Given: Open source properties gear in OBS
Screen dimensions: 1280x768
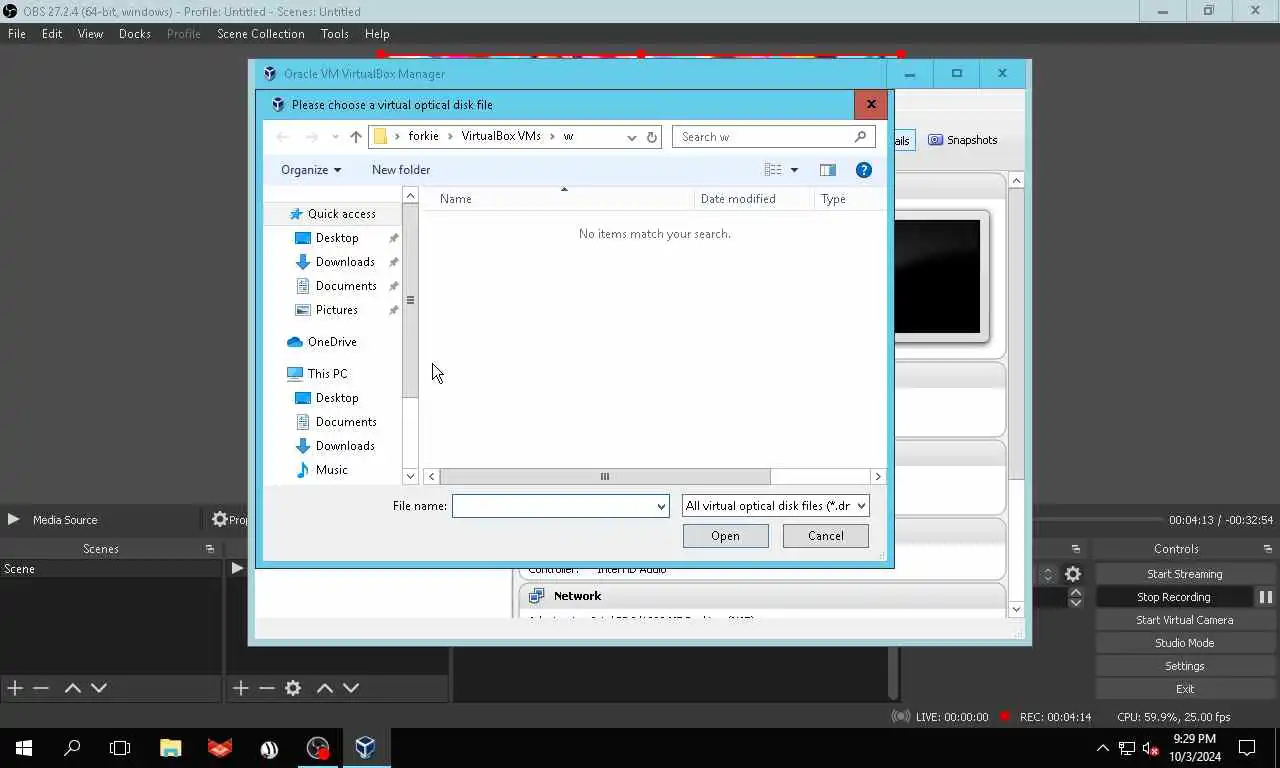Looking at the screenshot, I should coord(293,688).
